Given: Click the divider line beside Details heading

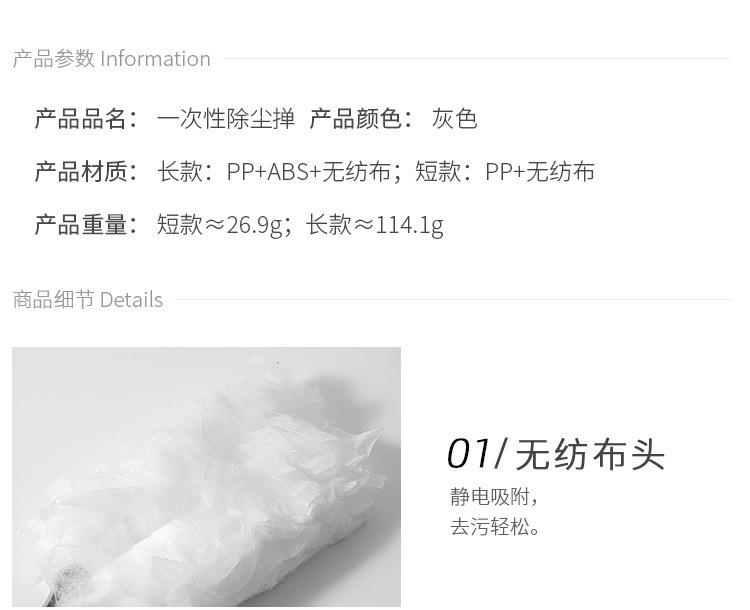Looking at the screenshot, I should coord(453,300).
